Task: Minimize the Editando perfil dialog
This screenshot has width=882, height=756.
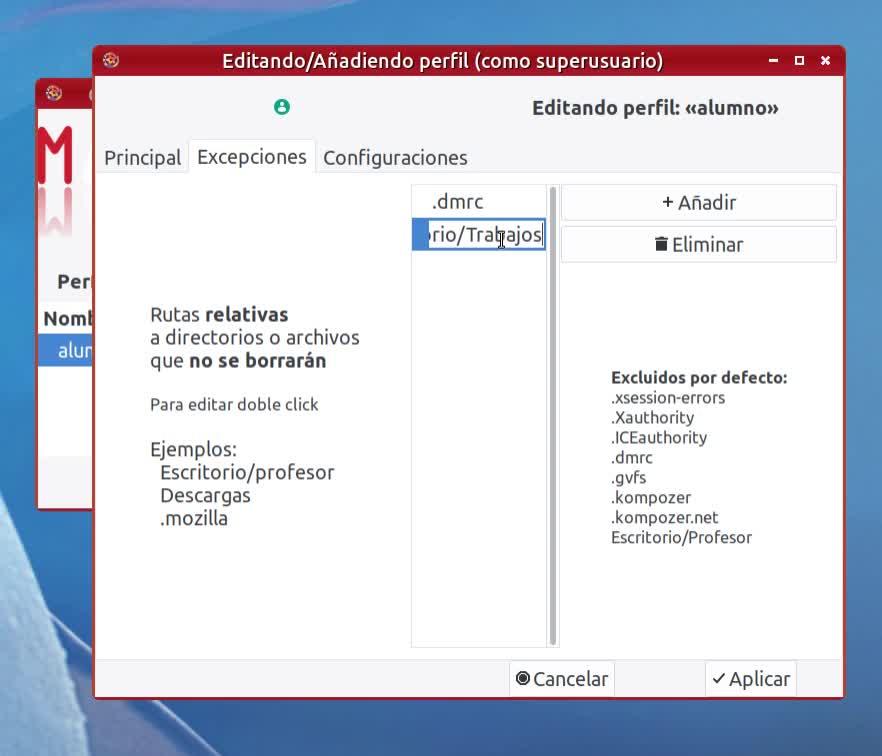Action: 773,60
